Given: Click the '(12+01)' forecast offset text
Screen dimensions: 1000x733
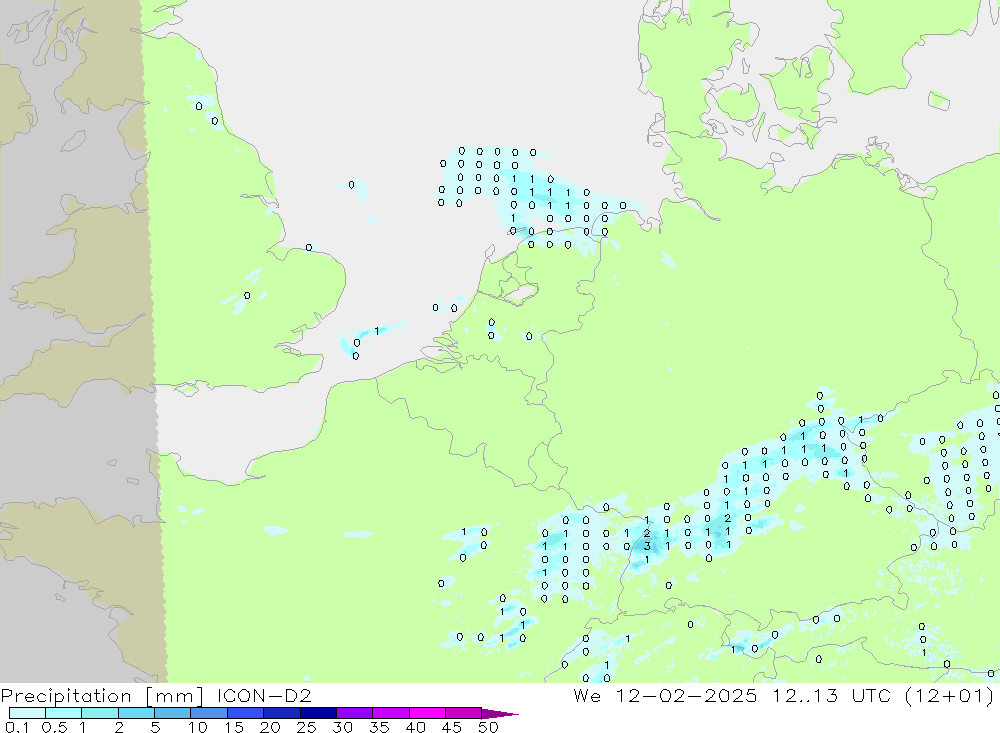Looking at the screenshot, I should [950, 696].
